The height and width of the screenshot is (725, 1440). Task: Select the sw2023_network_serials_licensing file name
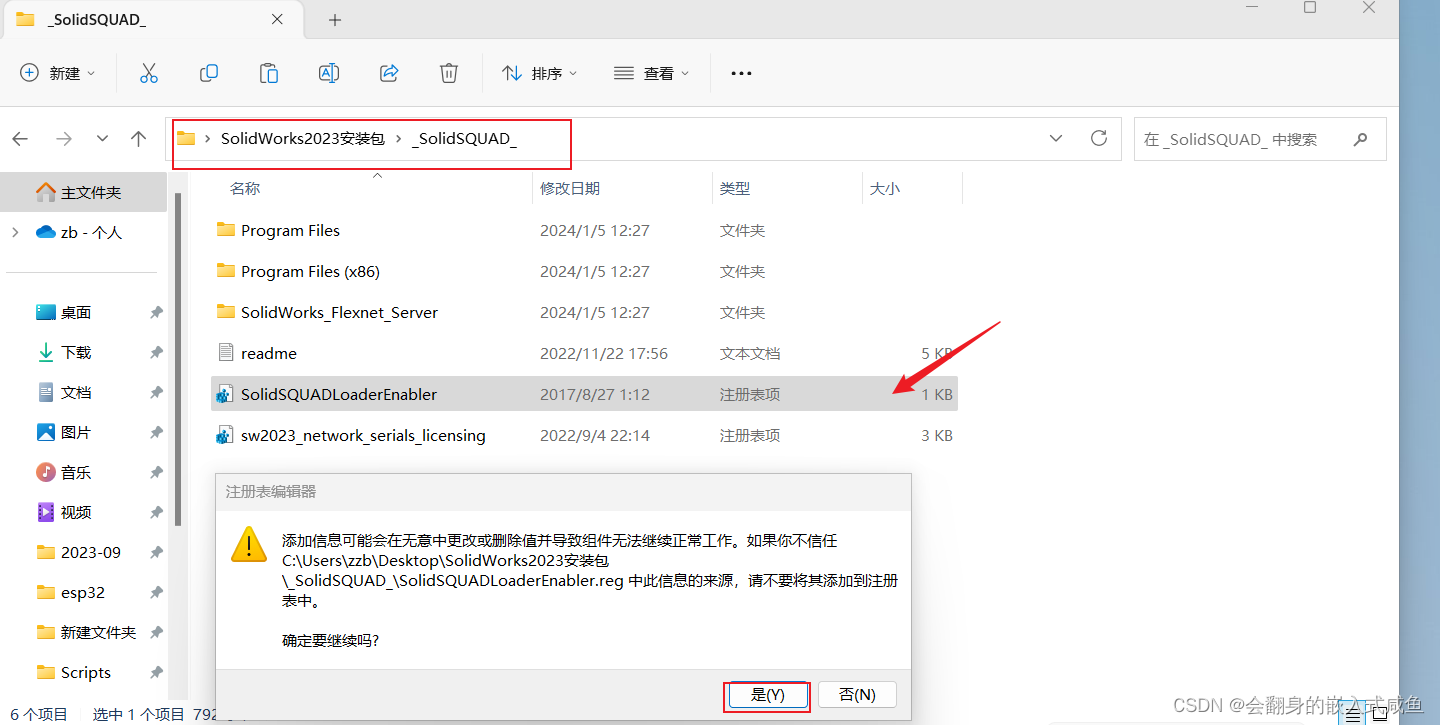(363, 435)
